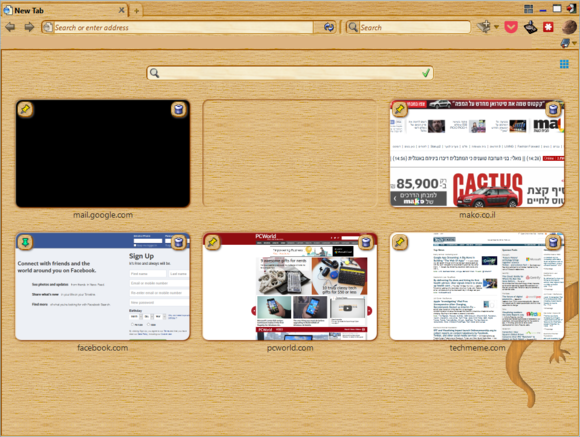Close the New Tab tab
This screenshot has width=580, height=437.
pyautogui.click(x=121, y=10)
